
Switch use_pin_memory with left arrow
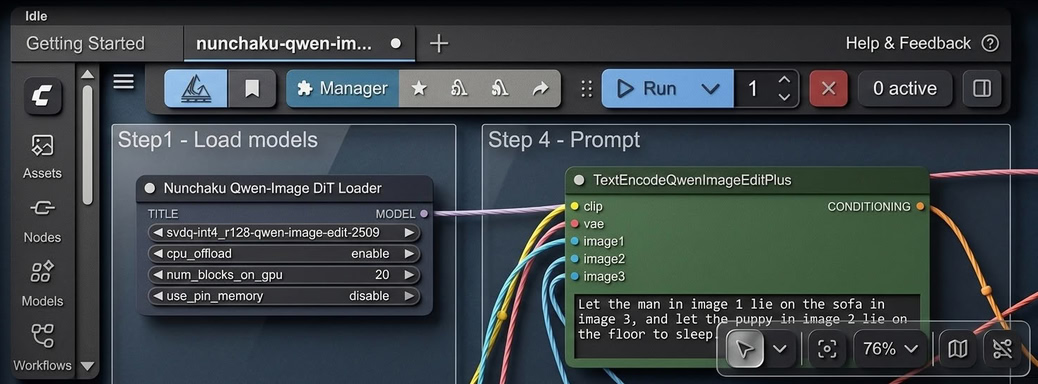158,296
